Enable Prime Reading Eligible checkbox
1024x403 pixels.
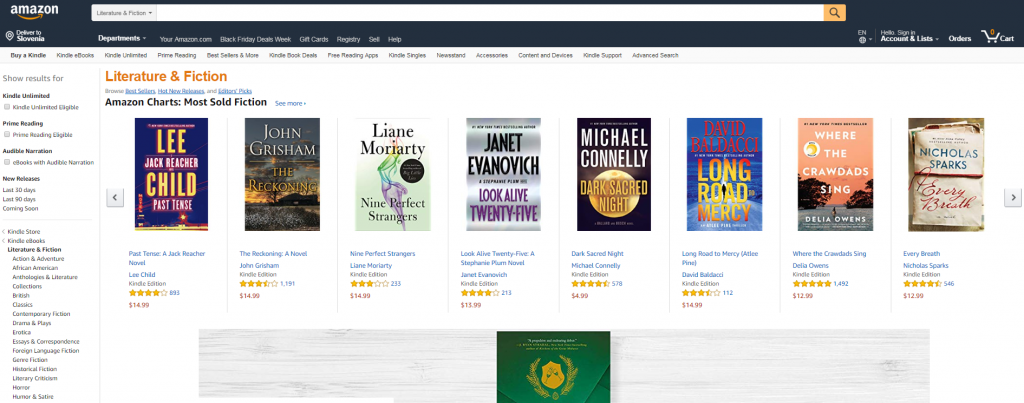[7, 135]
